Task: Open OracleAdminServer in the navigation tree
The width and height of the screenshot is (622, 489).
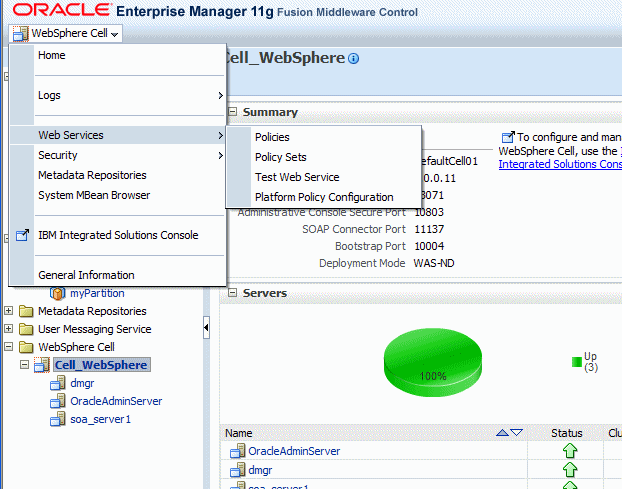Action: click(116, 401)
